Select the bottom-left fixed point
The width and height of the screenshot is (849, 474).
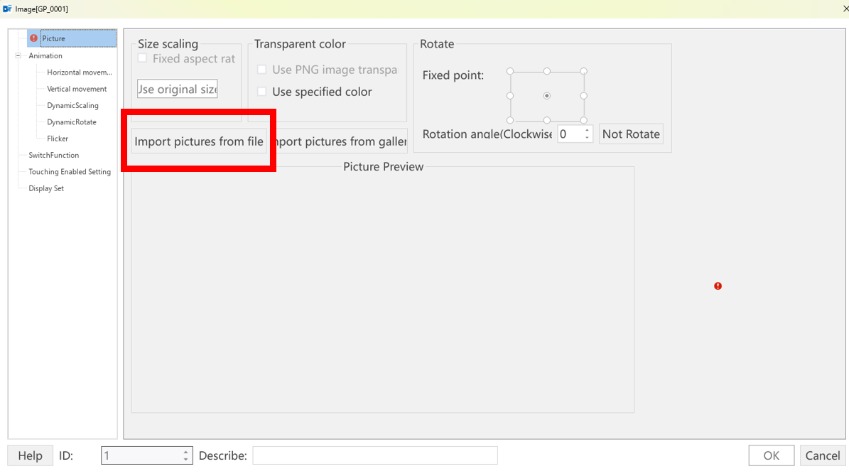[x=510, y=120]
